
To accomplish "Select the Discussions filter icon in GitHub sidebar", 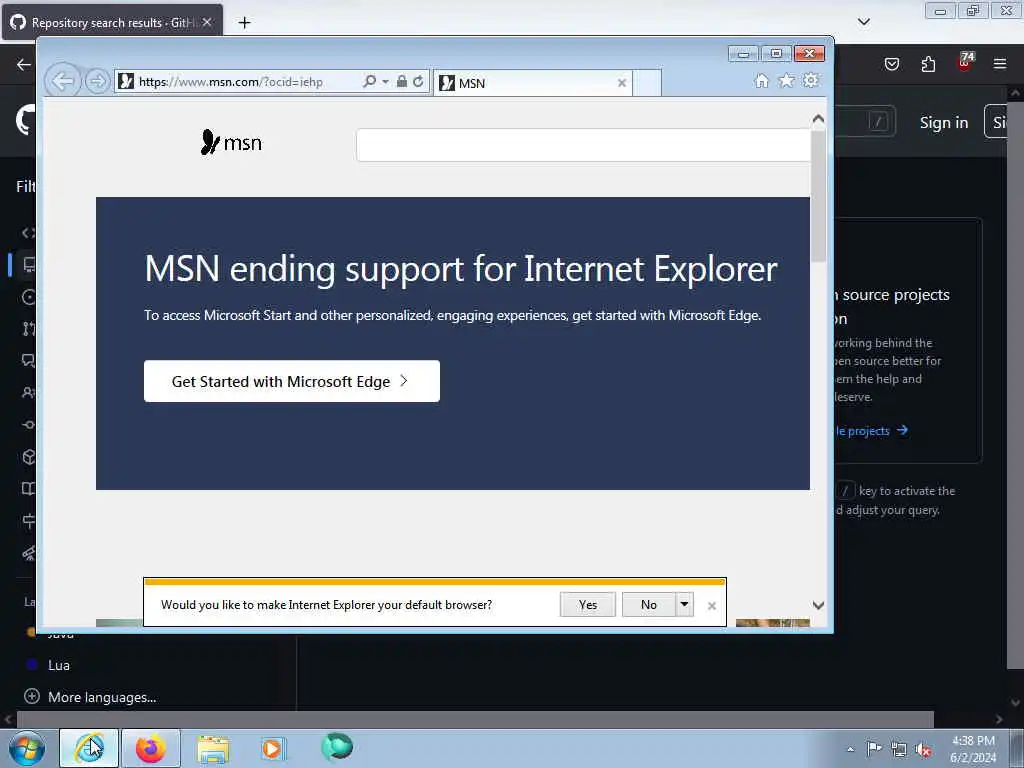I will pyautogui.click(x=29, y=360).
